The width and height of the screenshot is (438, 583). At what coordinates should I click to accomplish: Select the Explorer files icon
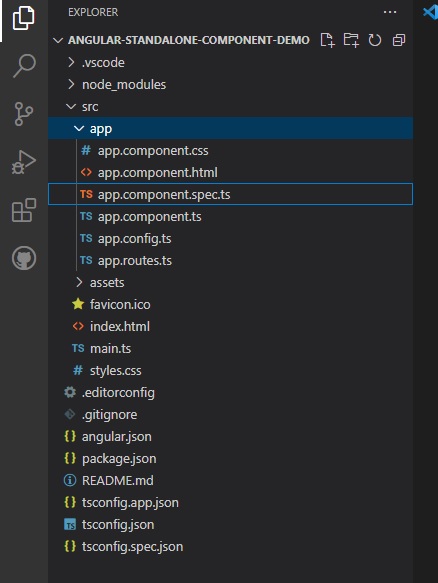pyautogui.click(x=24, y=18)
